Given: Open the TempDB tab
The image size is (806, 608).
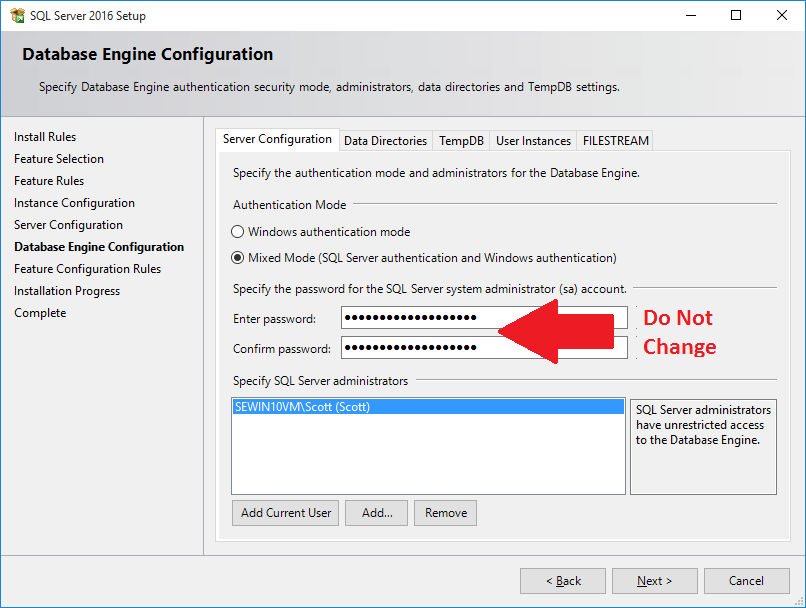Looking at the screenshot, I should (x=461, y=140).
